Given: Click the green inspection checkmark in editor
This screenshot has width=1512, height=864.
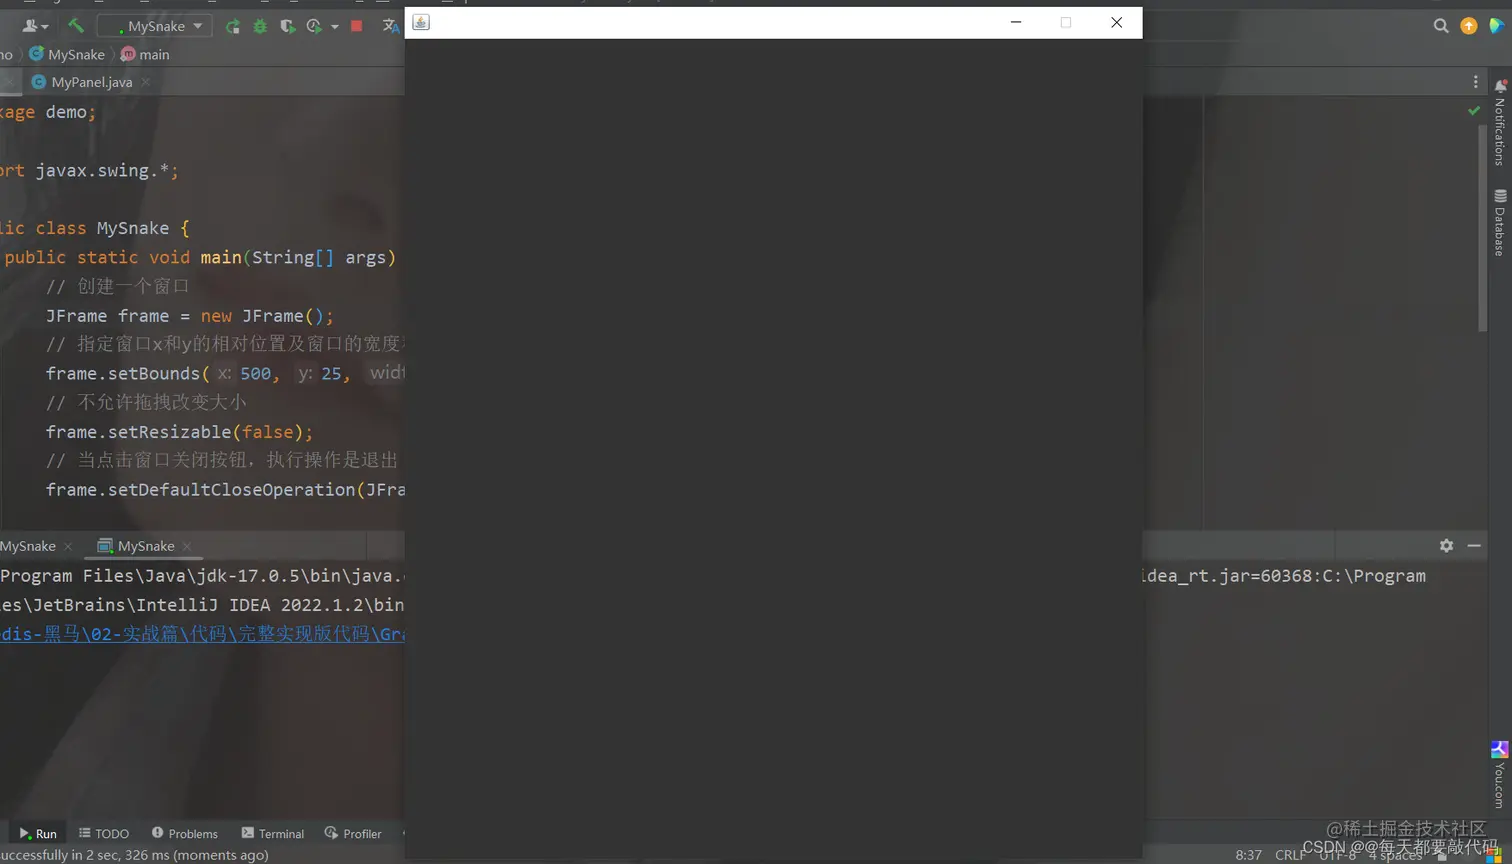Looking at the screenshot, I should [x=1474, y=110].
